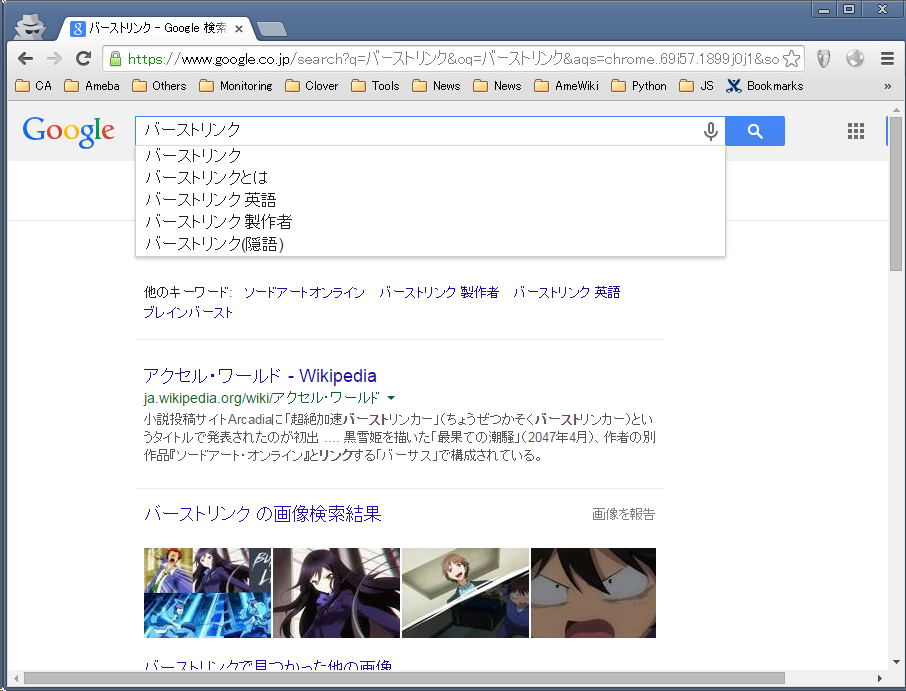
Task: Select suggestion バーストリンク 英語
Action: point(430,199)
